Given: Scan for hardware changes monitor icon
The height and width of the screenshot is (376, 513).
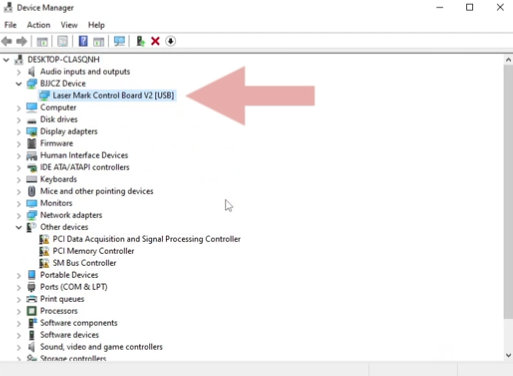Looking at the screenshot, I should pos(119,41).
